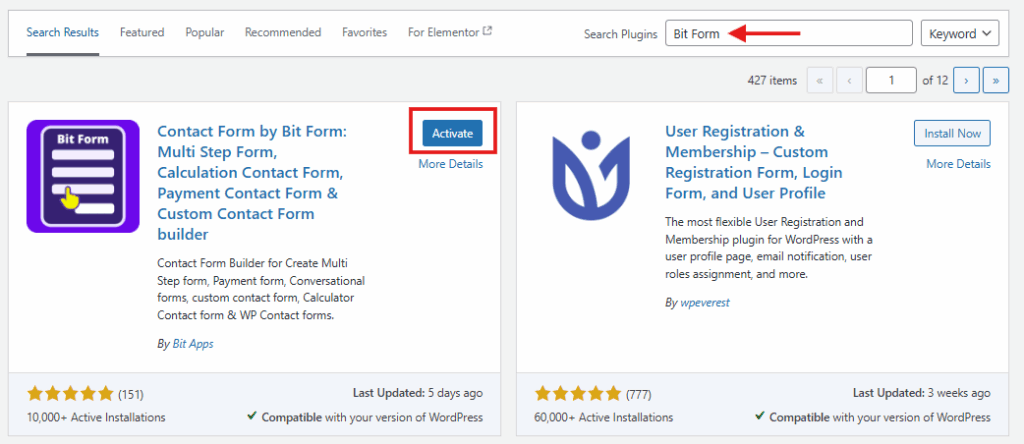
Task: Click the User Registration plugin logo
Action: [x=590, y=177]
